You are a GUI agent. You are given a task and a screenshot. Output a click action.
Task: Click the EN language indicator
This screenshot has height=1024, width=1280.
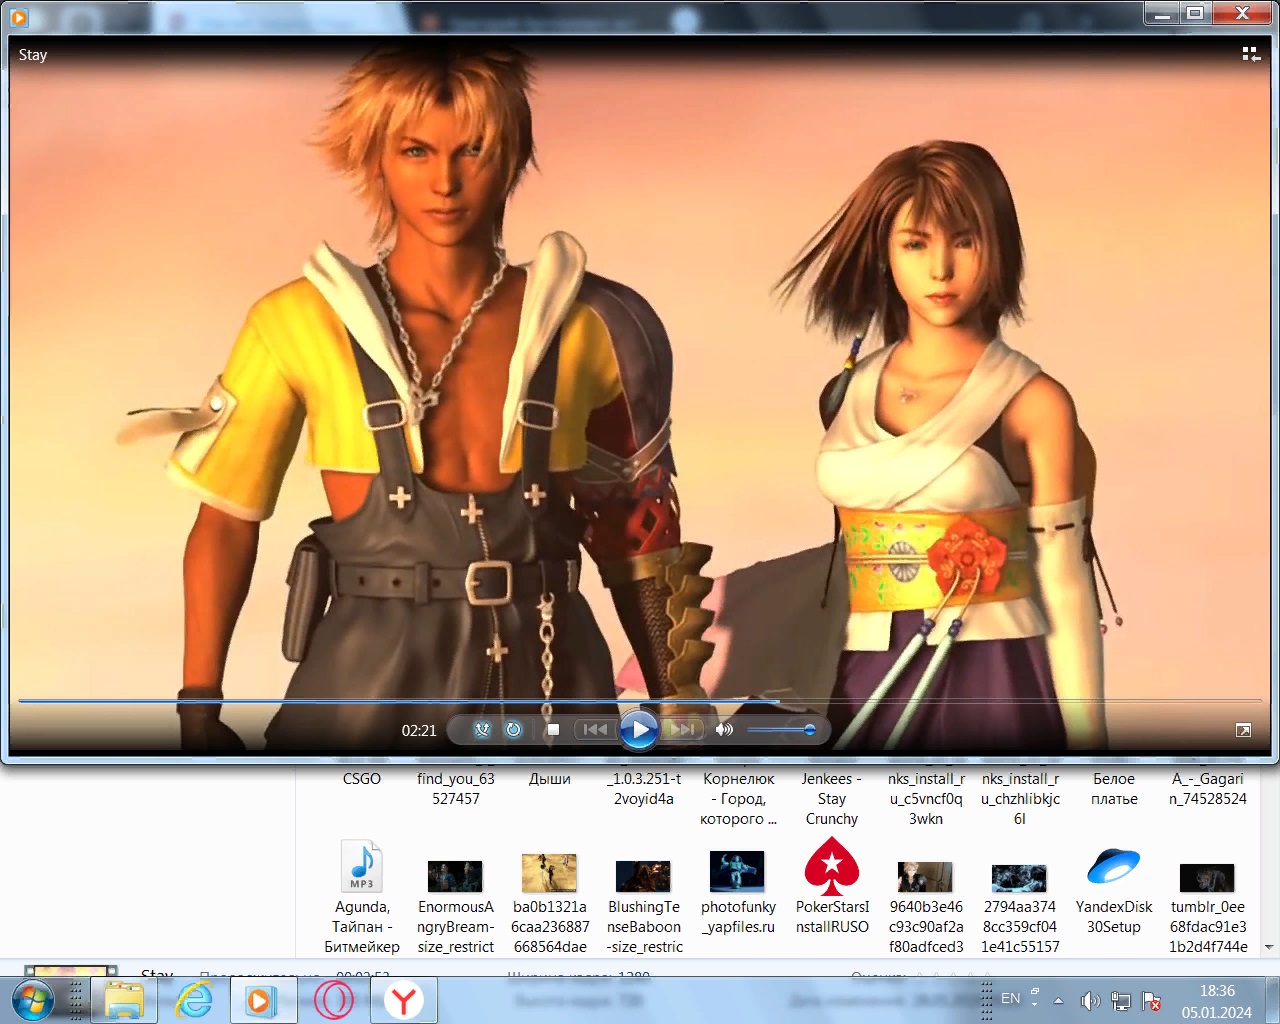tap(1011, 998)
